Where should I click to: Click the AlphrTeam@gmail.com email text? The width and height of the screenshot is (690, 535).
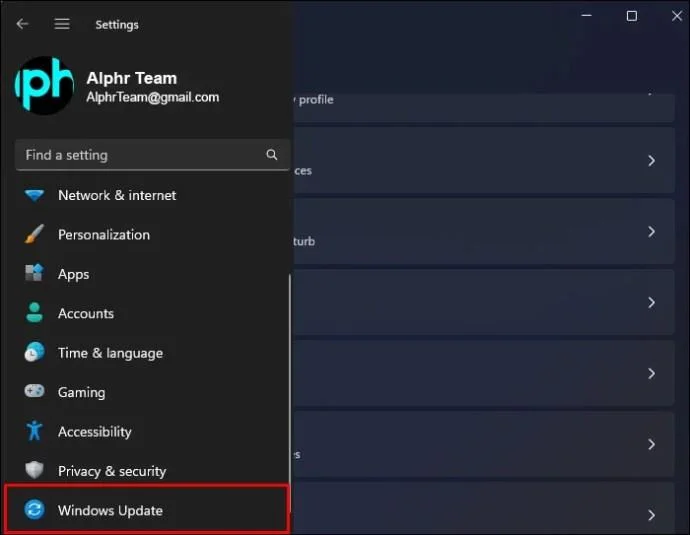click(153, 97)
